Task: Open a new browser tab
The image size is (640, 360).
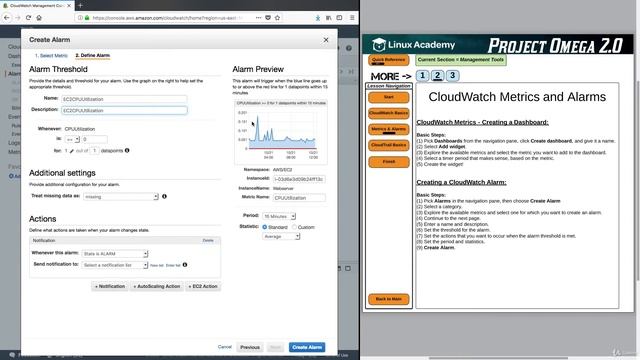Action: coord(80,6)
